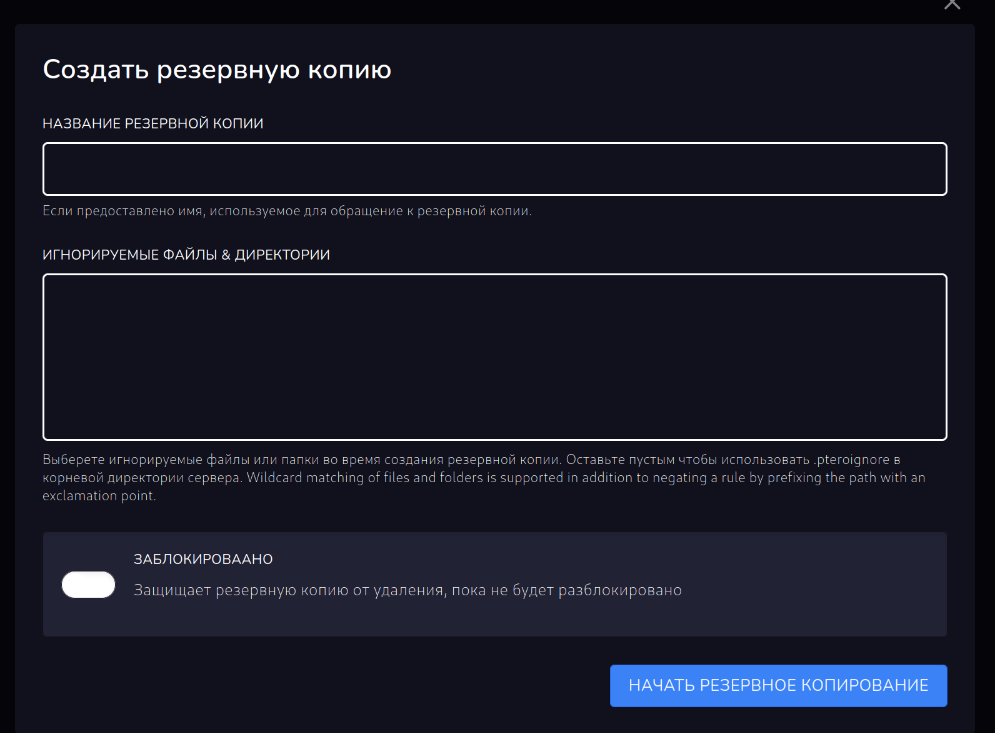Start the backup with the blue button
This screenshot has width=995, height=733.
coord(778,686)
